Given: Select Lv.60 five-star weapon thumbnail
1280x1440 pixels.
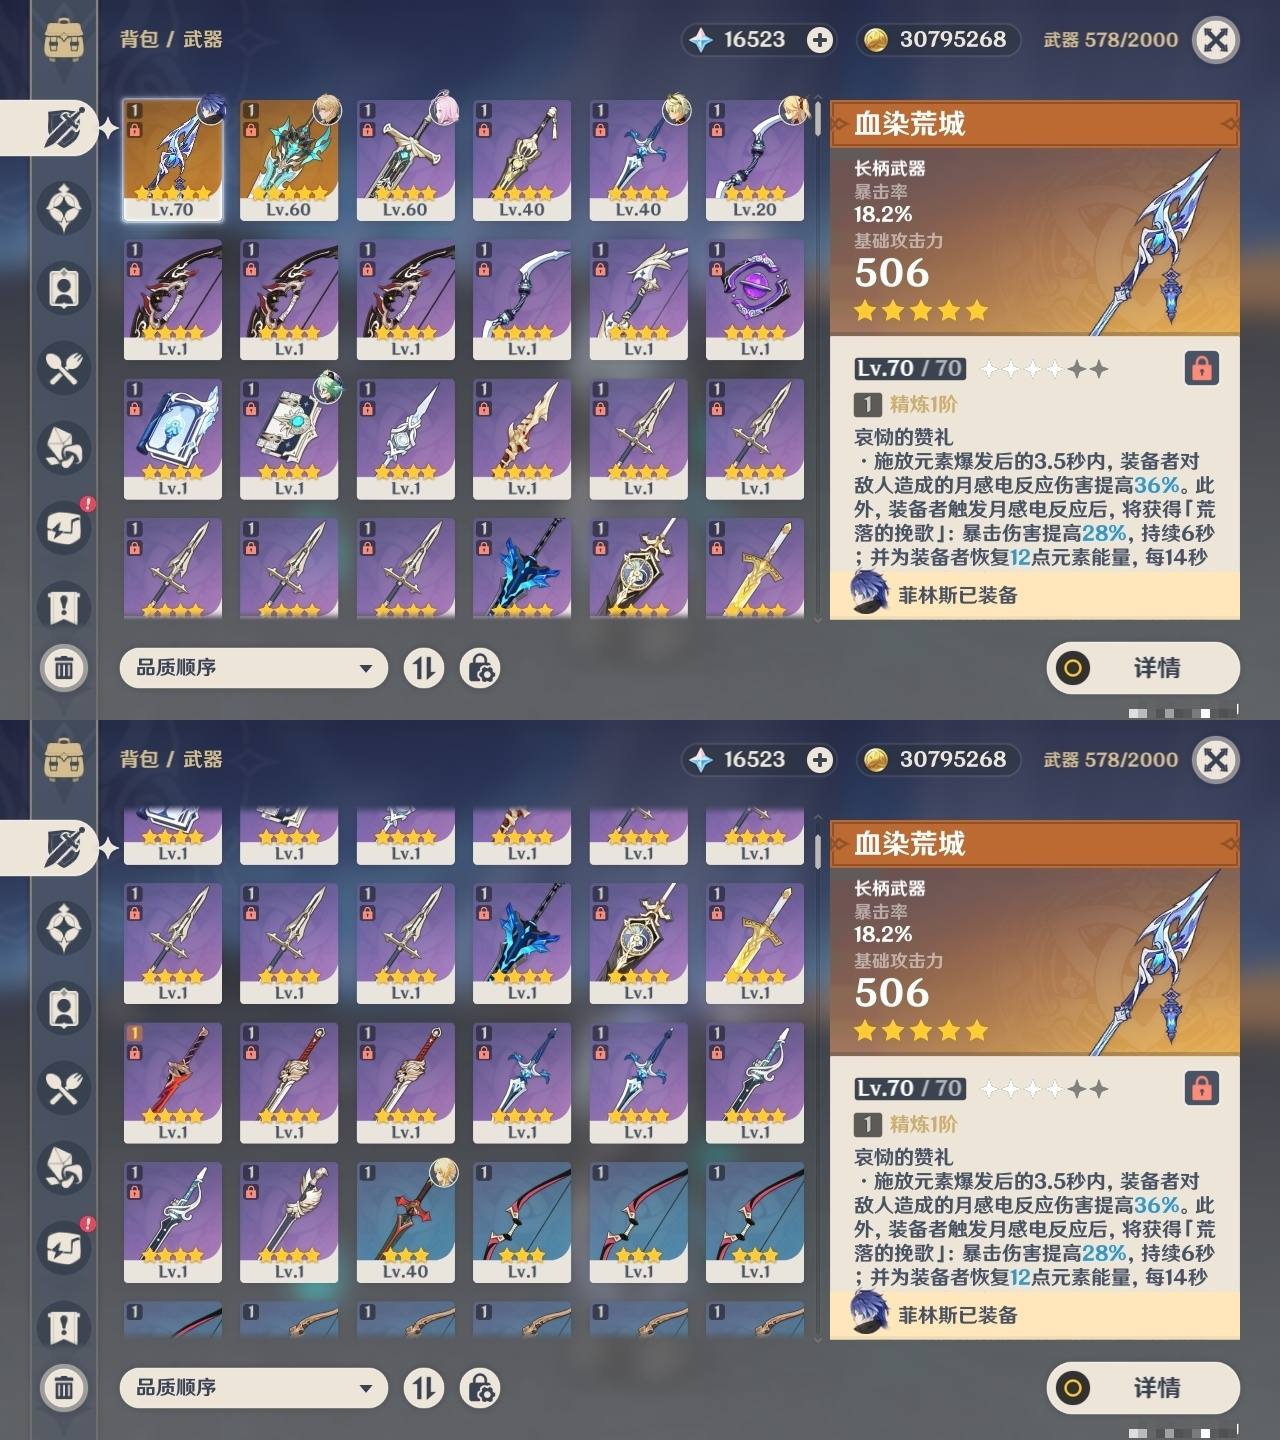Looking at the screenshot, I should [x=289, y=159].
